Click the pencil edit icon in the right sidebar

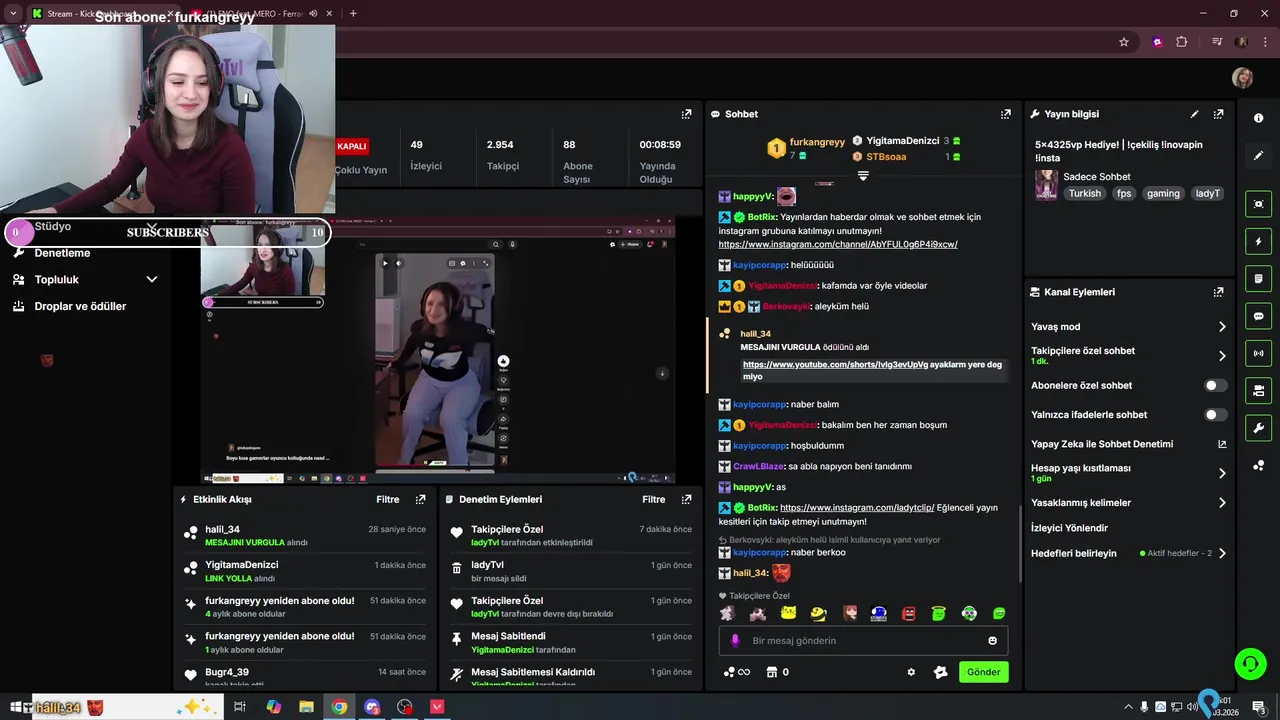pos(1258,155)
